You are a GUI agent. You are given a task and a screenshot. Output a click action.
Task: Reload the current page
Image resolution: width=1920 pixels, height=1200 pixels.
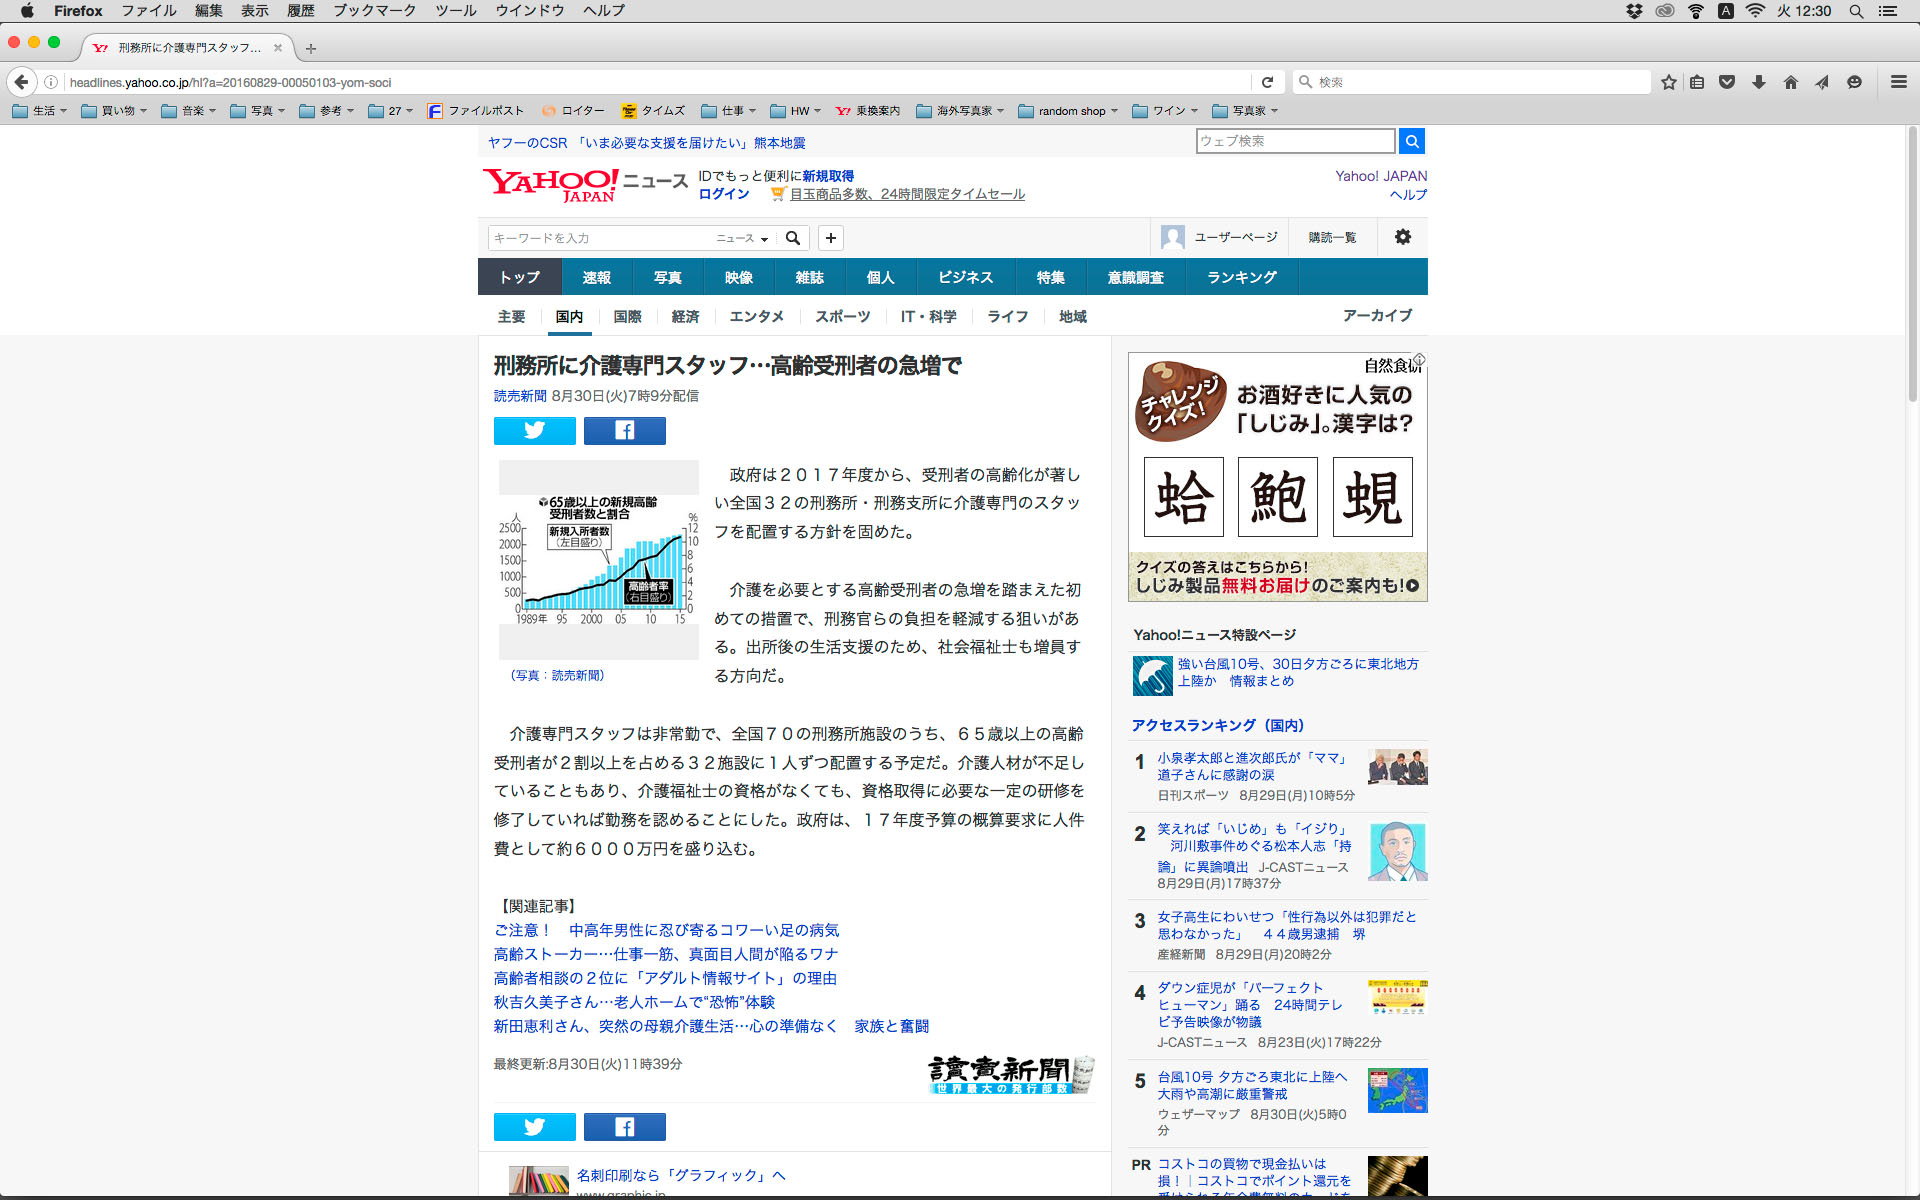click(1267, 82)
